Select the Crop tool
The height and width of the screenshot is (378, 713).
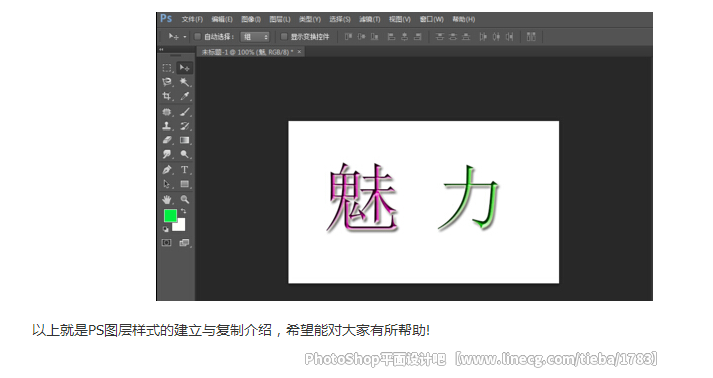(167, 96)
